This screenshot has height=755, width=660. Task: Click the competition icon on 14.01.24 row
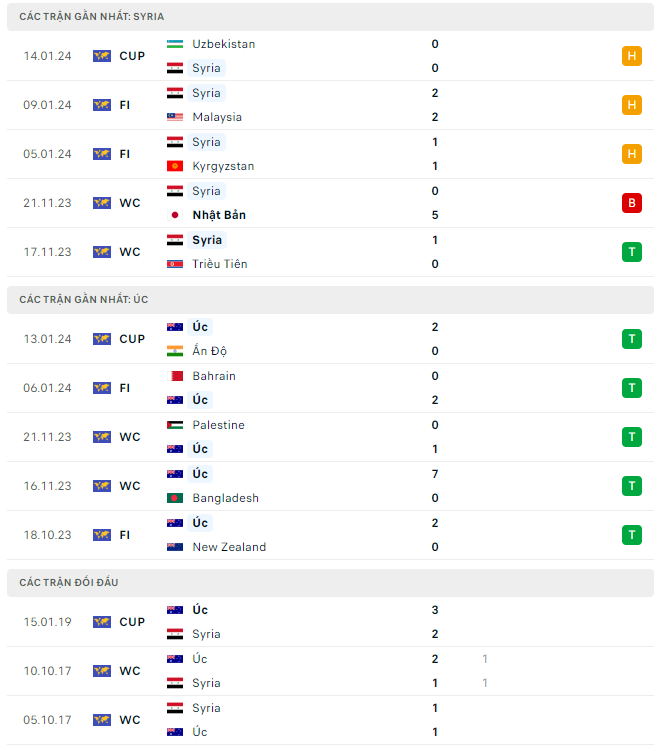(x=102, y=56)
